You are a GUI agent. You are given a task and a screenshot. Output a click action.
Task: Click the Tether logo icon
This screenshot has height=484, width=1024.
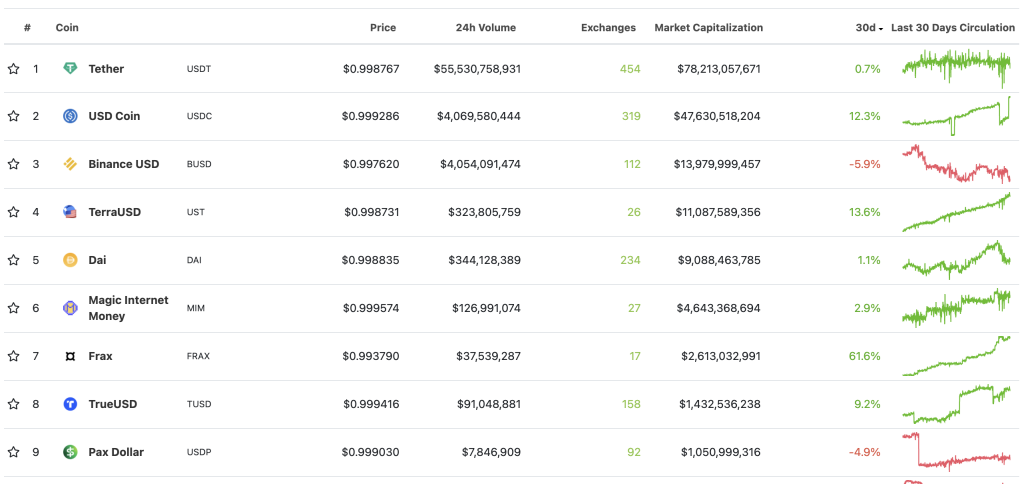click(x=70, y=69)
